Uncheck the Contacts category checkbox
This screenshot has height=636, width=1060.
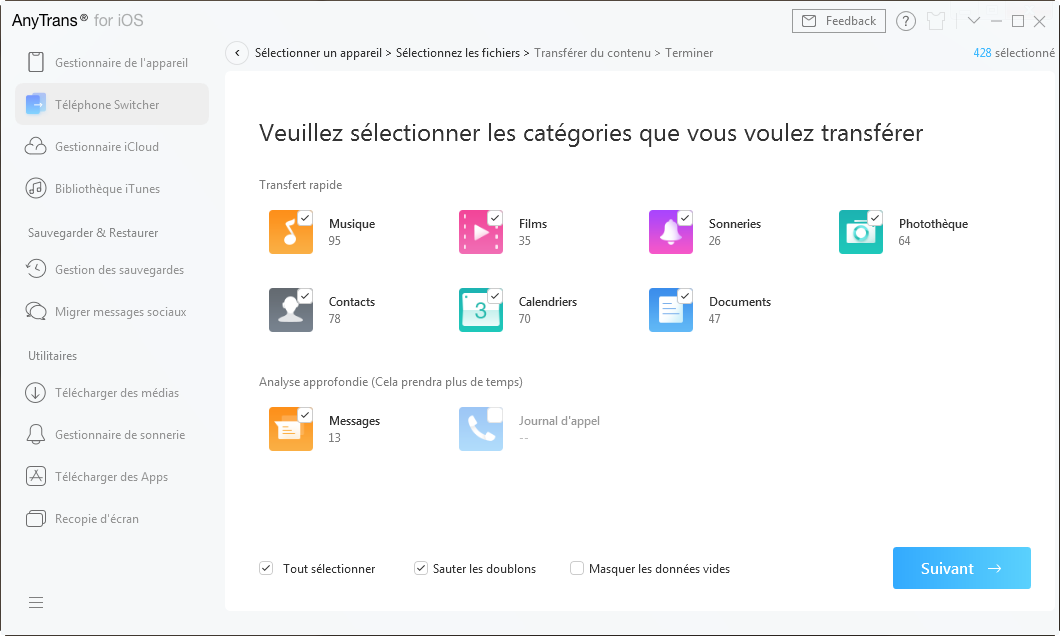pyautogui.click(x=305, y=295)
